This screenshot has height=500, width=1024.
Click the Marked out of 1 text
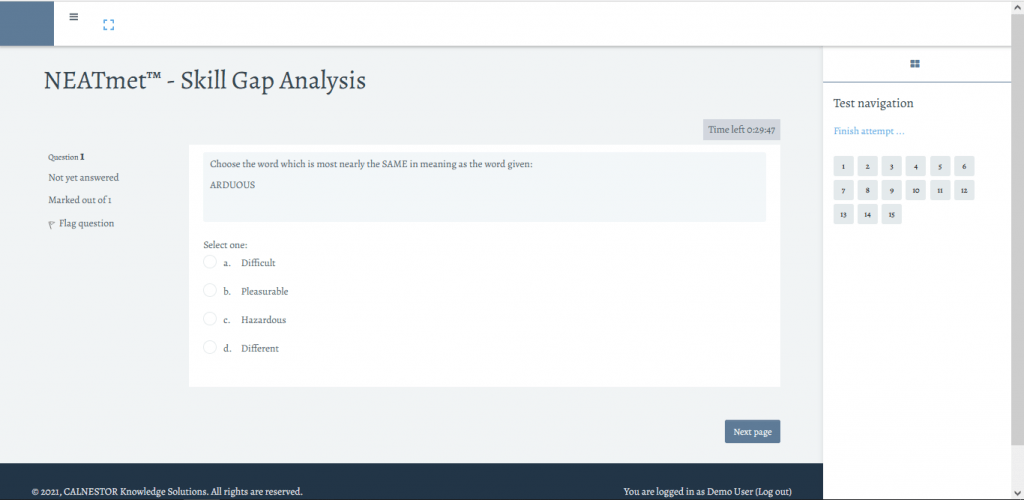point(80,200)
